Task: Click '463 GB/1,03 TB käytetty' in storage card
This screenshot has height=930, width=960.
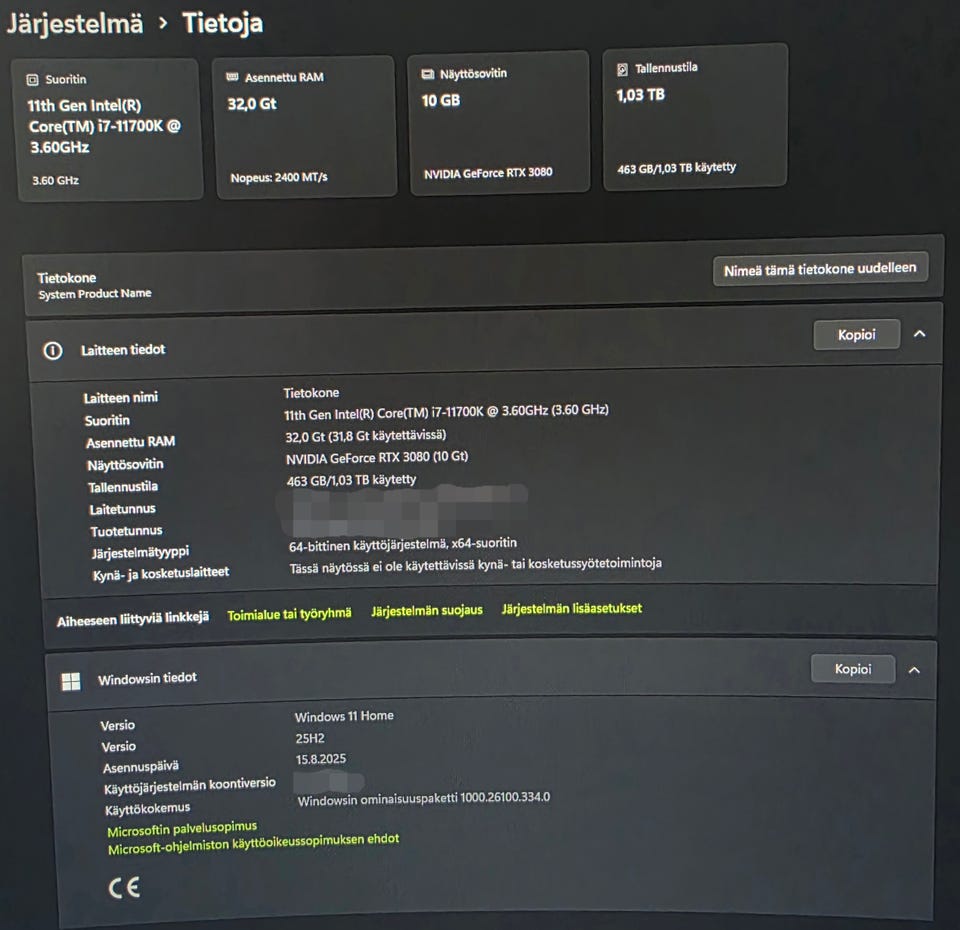Action: 677,168
